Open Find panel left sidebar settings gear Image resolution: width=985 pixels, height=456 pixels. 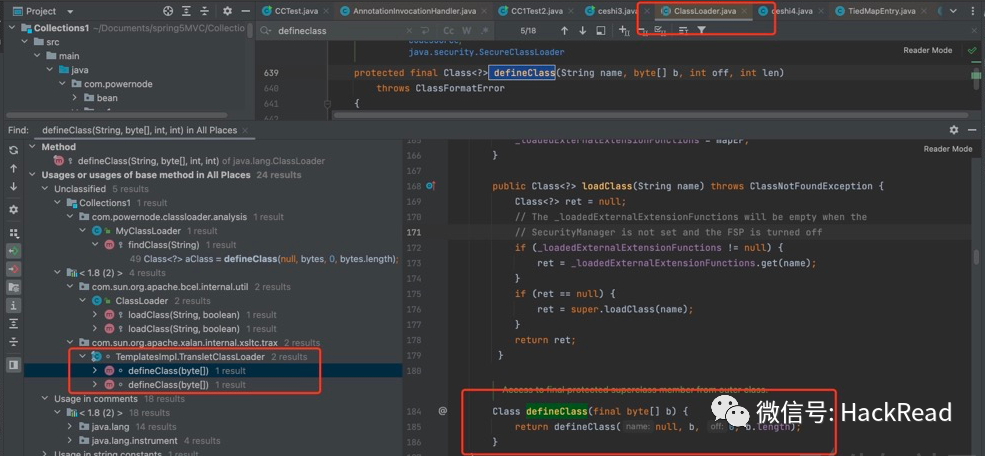tap(13, 209)
